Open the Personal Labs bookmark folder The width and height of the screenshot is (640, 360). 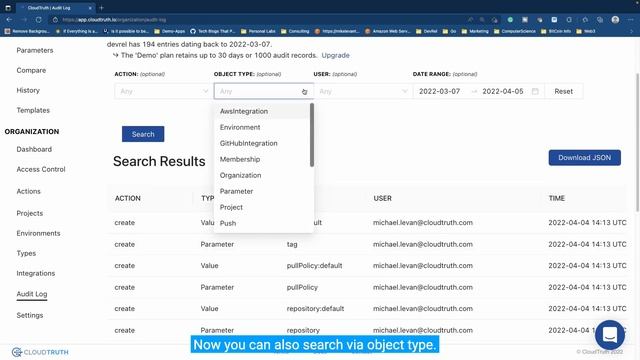pyautogui.click(x=258, y=31)
